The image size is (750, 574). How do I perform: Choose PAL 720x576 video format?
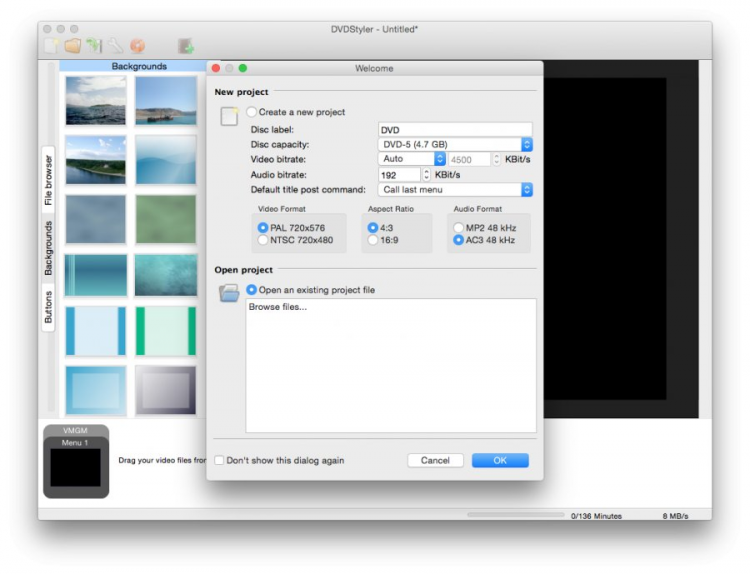[263, 228]
